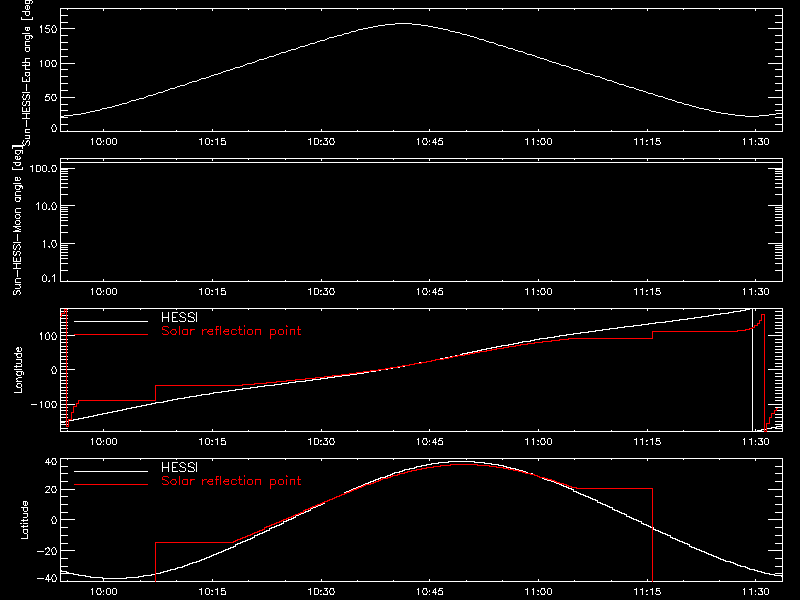Image resolution: width=800 pixels, height=600 pixels.
Task: Click 100.0 tick on Moon angle plot
Action: point(43,169)
